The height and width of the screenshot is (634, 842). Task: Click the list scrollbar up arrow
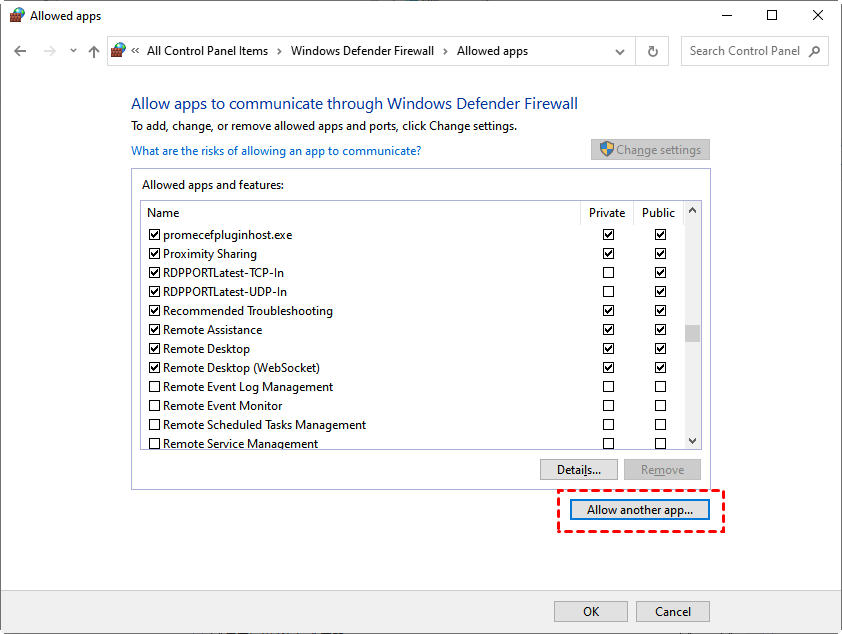tap(693, 210)
